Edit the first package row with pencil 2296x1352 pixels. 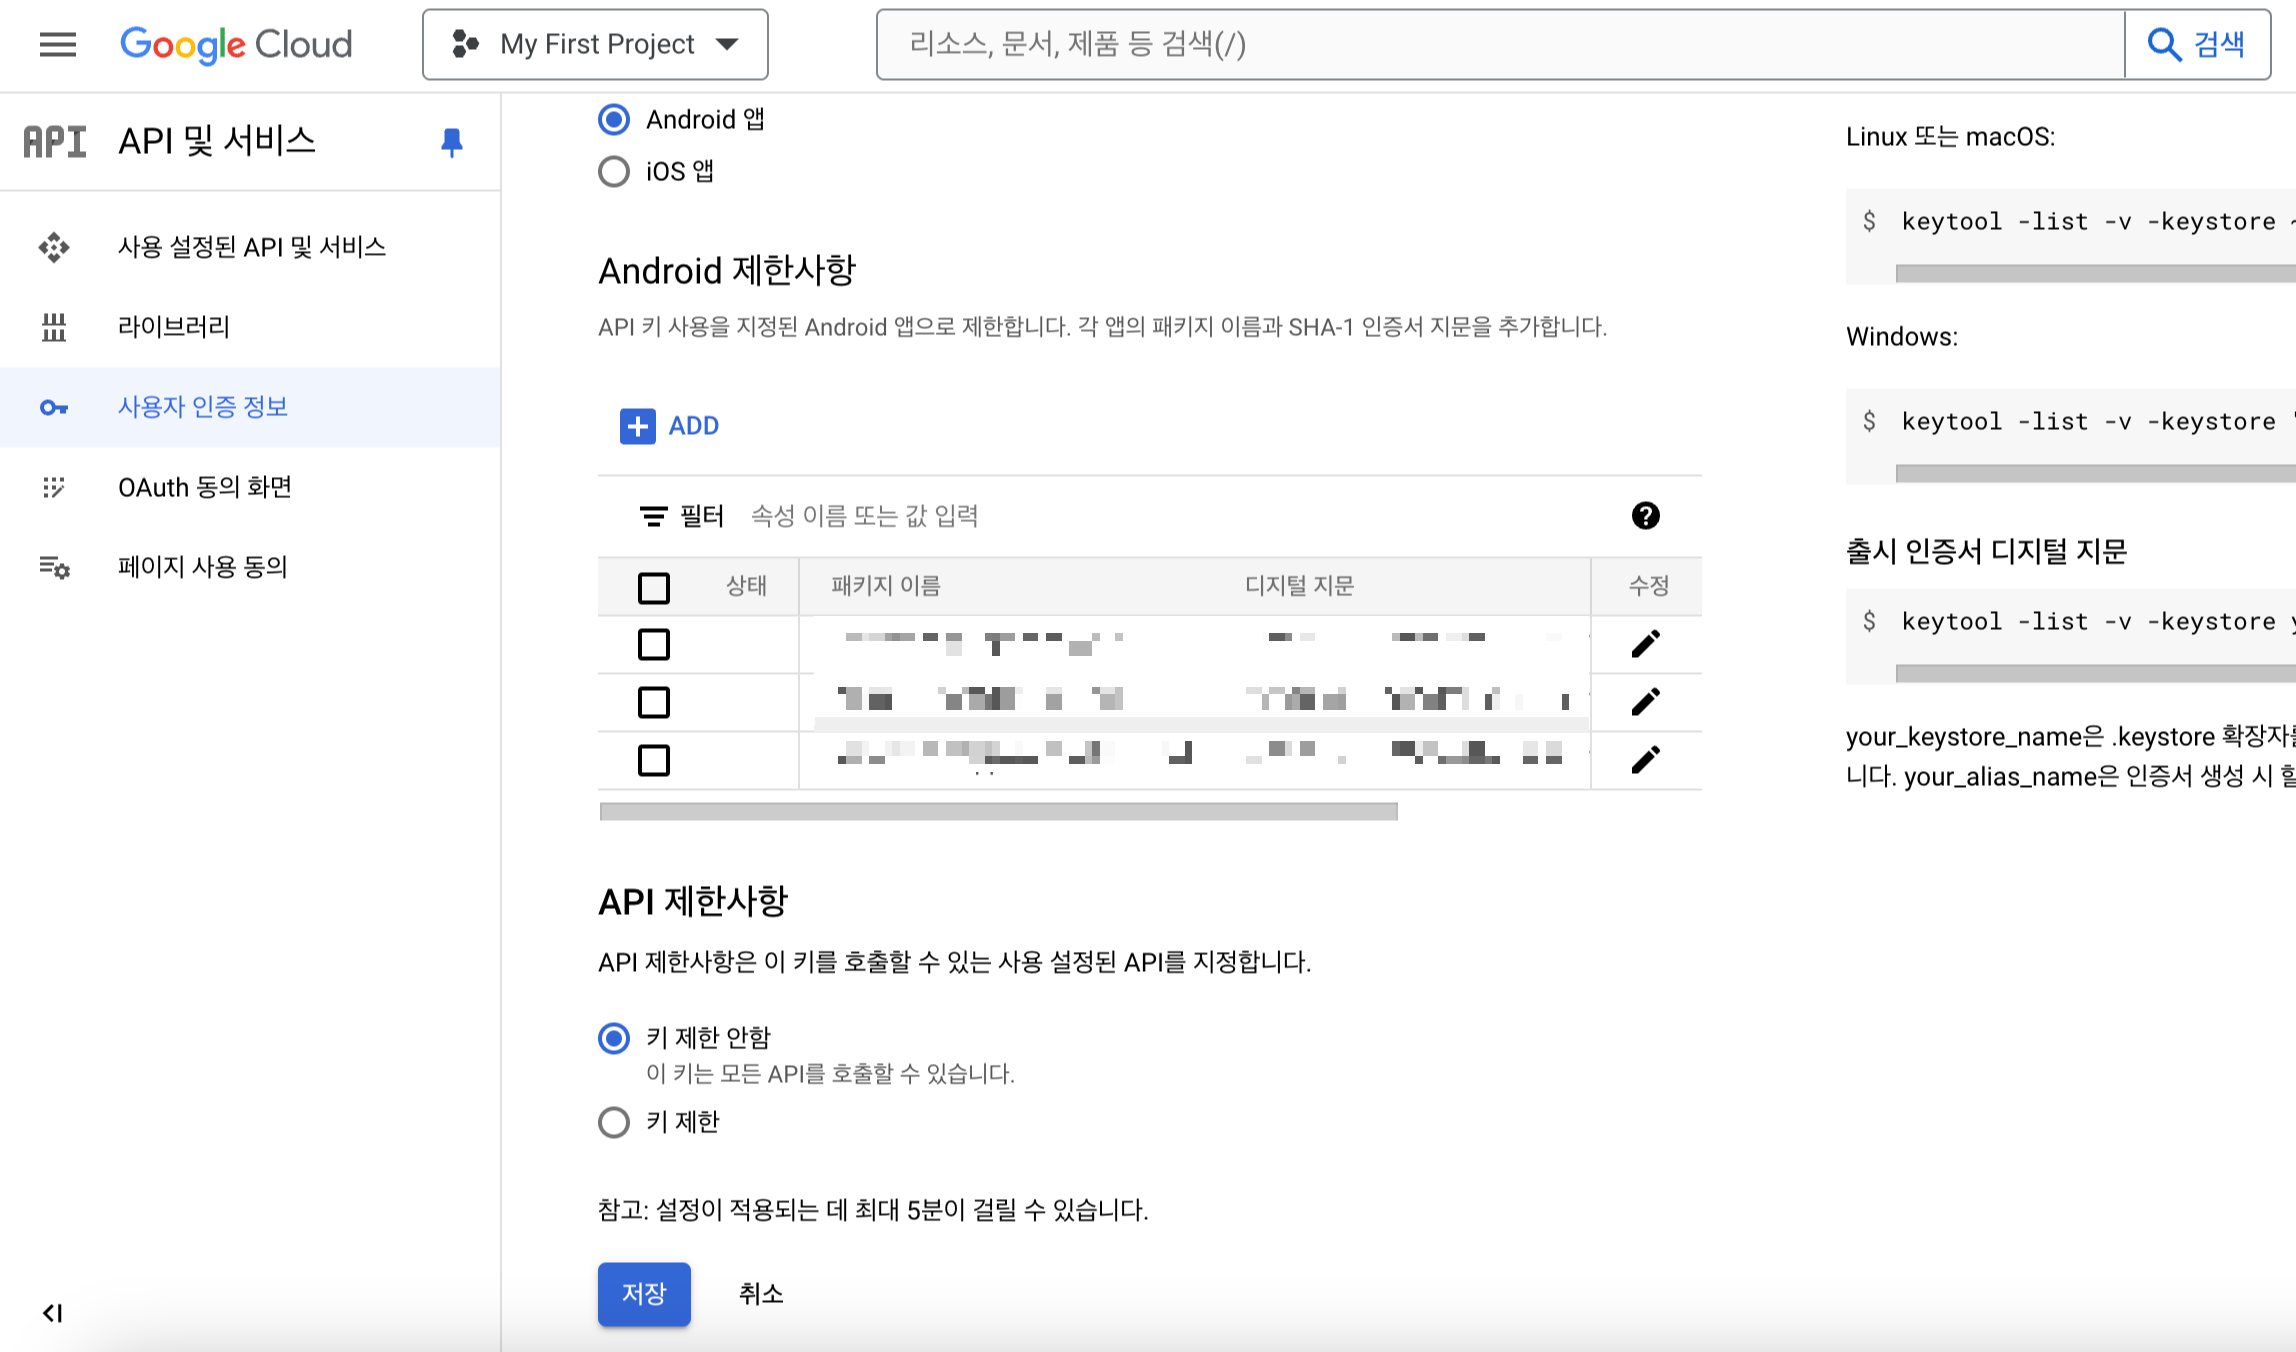click(x=1645, y=644)
